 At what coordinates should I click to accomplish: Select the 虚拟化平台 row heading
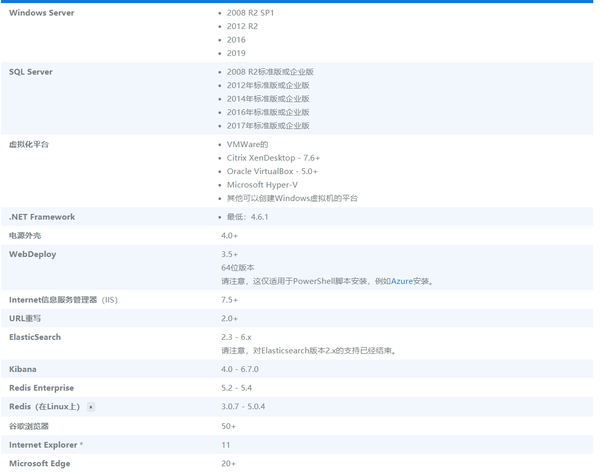(29, 145)
